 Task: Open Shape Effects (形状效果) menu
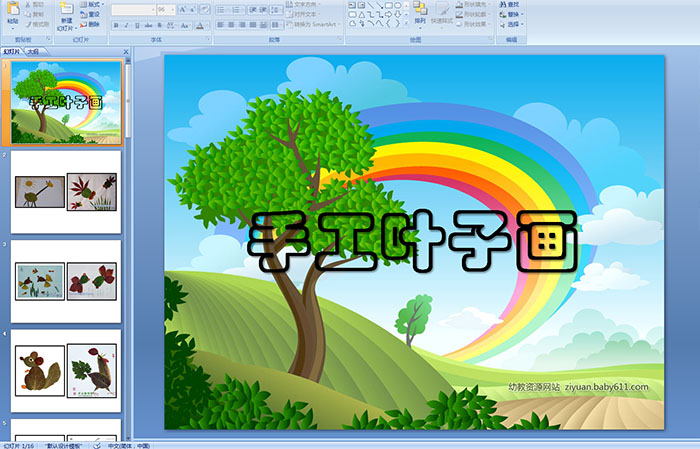click(473, 24)
